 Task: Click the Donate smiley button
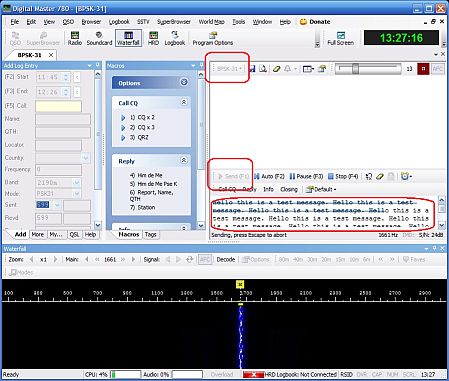[315, 22]
